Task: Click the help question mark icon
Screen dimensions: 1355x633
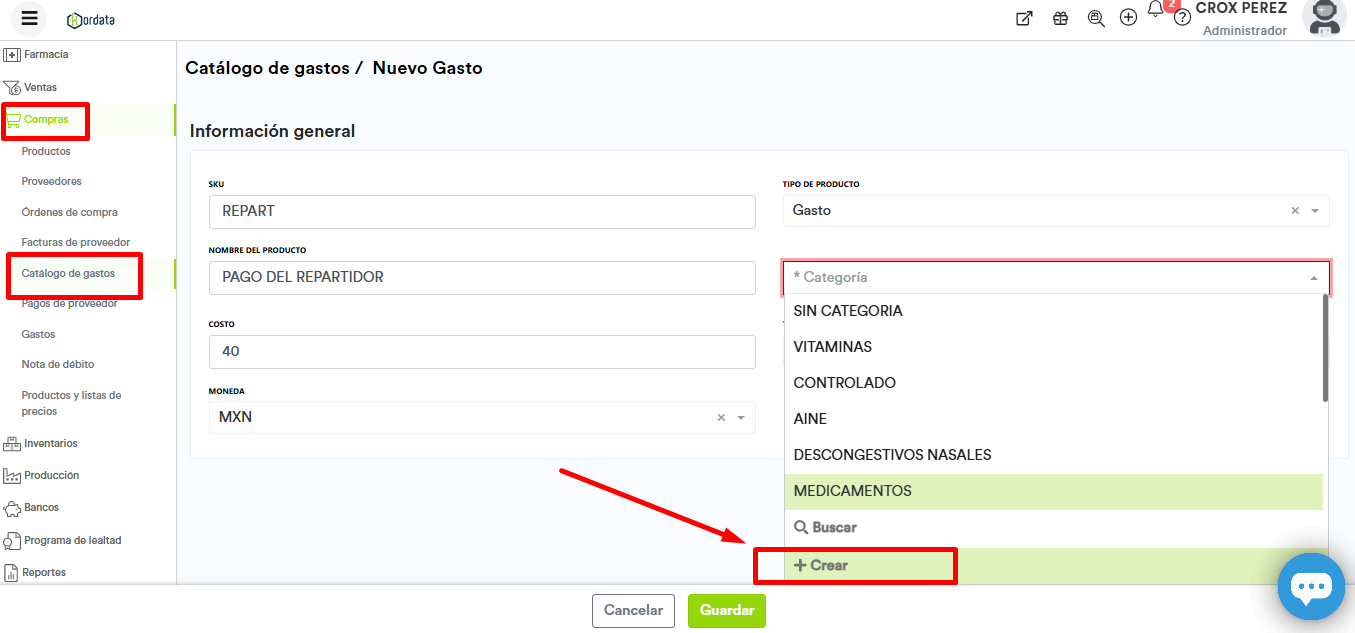Action: (x=1181, y=18)
